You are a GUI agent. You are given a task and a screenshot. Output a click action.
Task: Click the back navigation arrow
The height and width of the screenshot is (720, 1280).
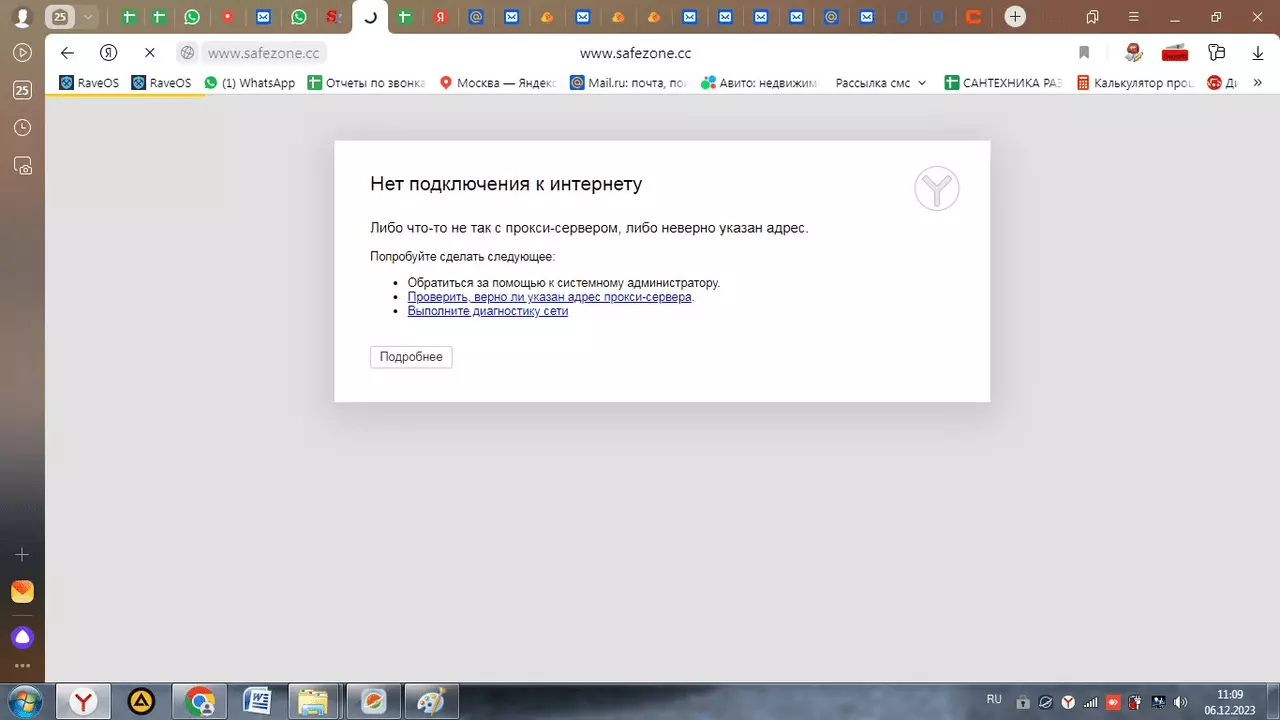point(67,53)
